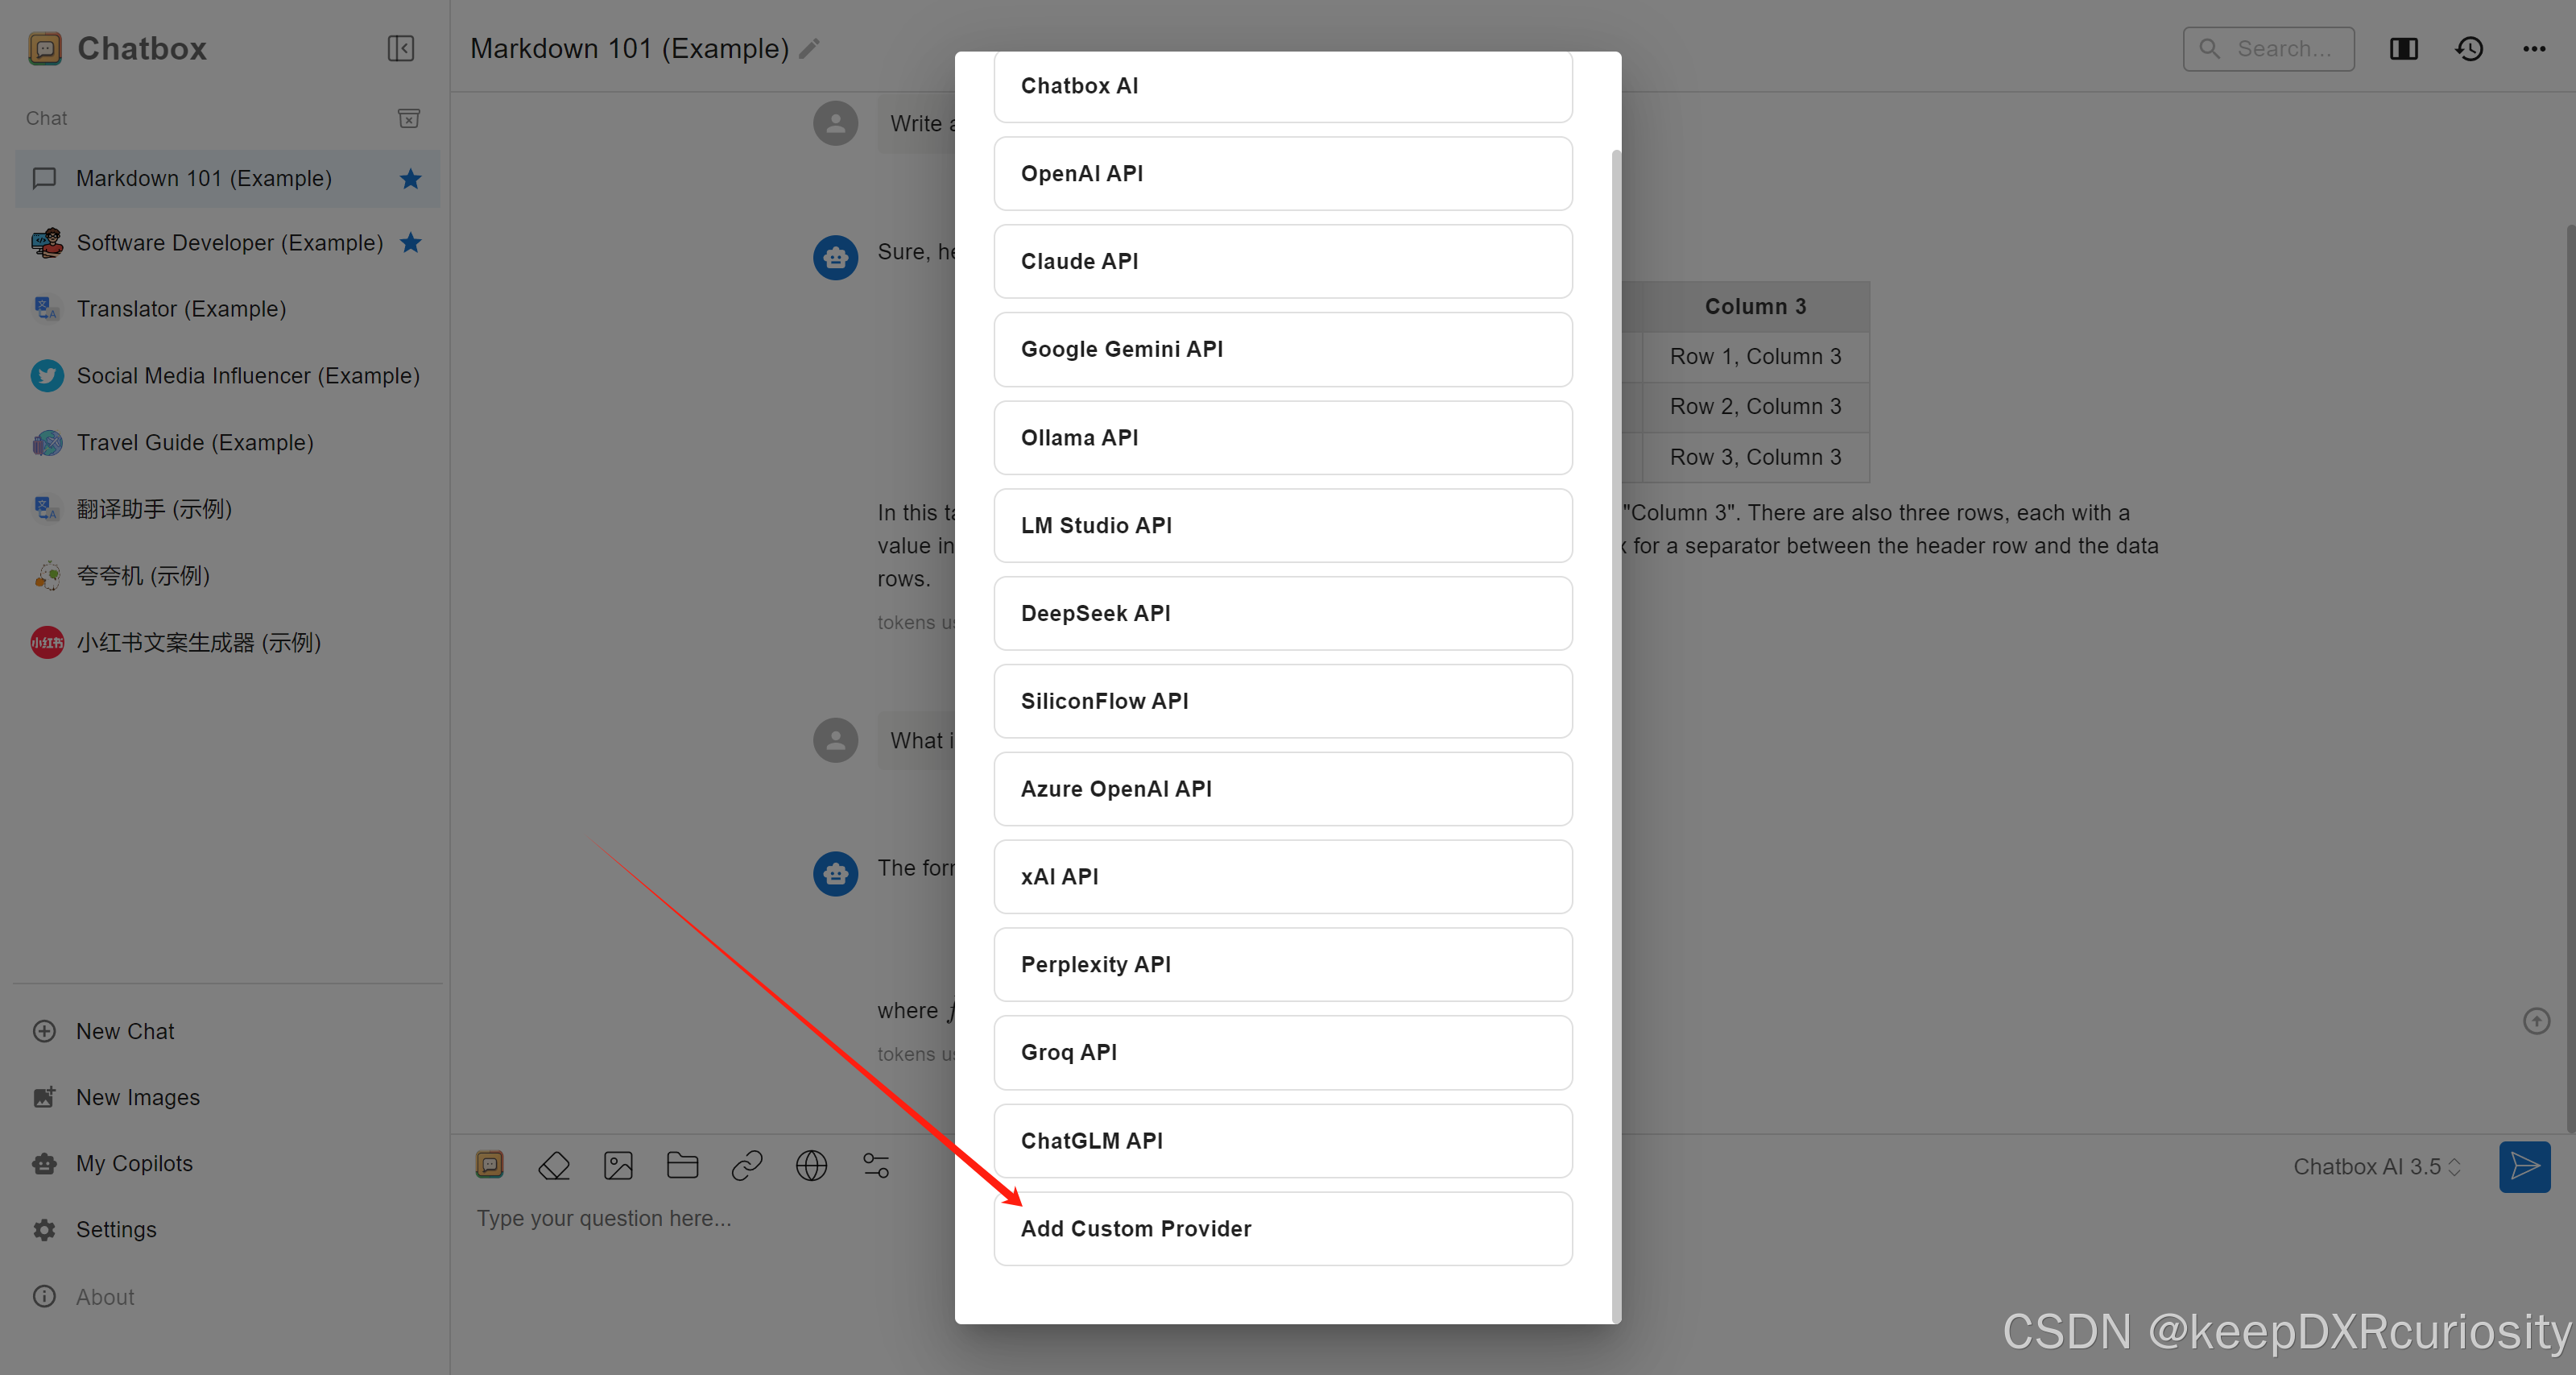Viewport: 2576px width, 1375px height.
Task: Click the eraser icon in input toolbar
Action: [x=554, y=1165]
